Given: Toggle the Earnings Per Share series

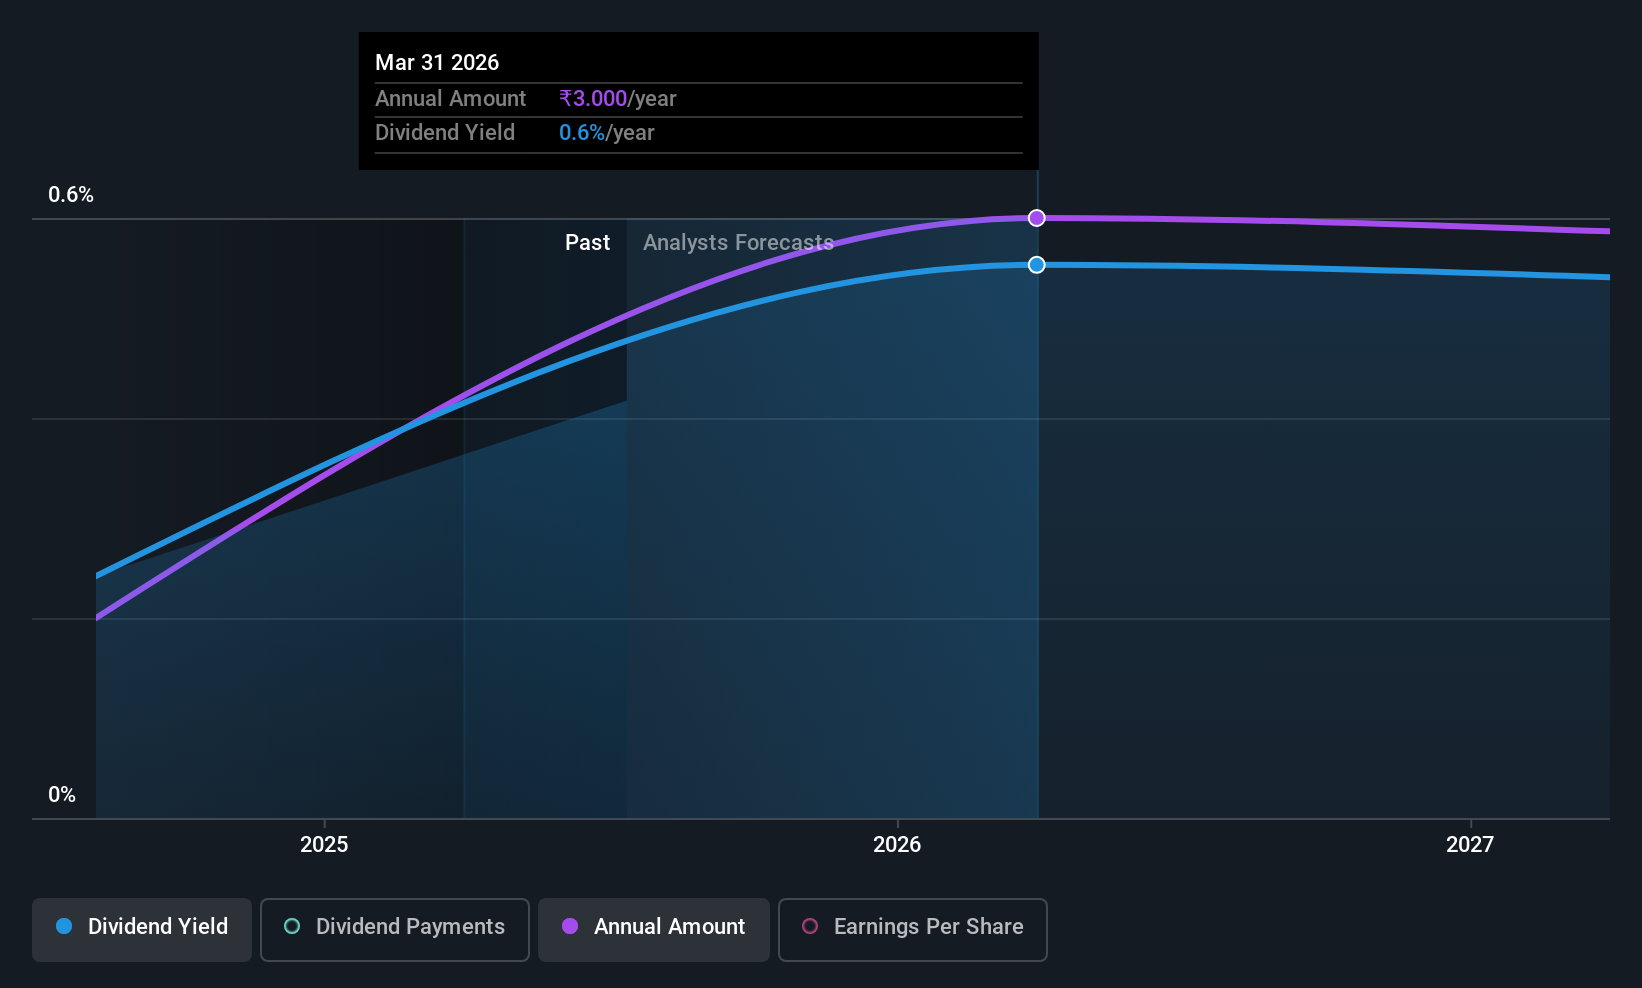Looking at the screenshot, I should (x=912, y=930).
